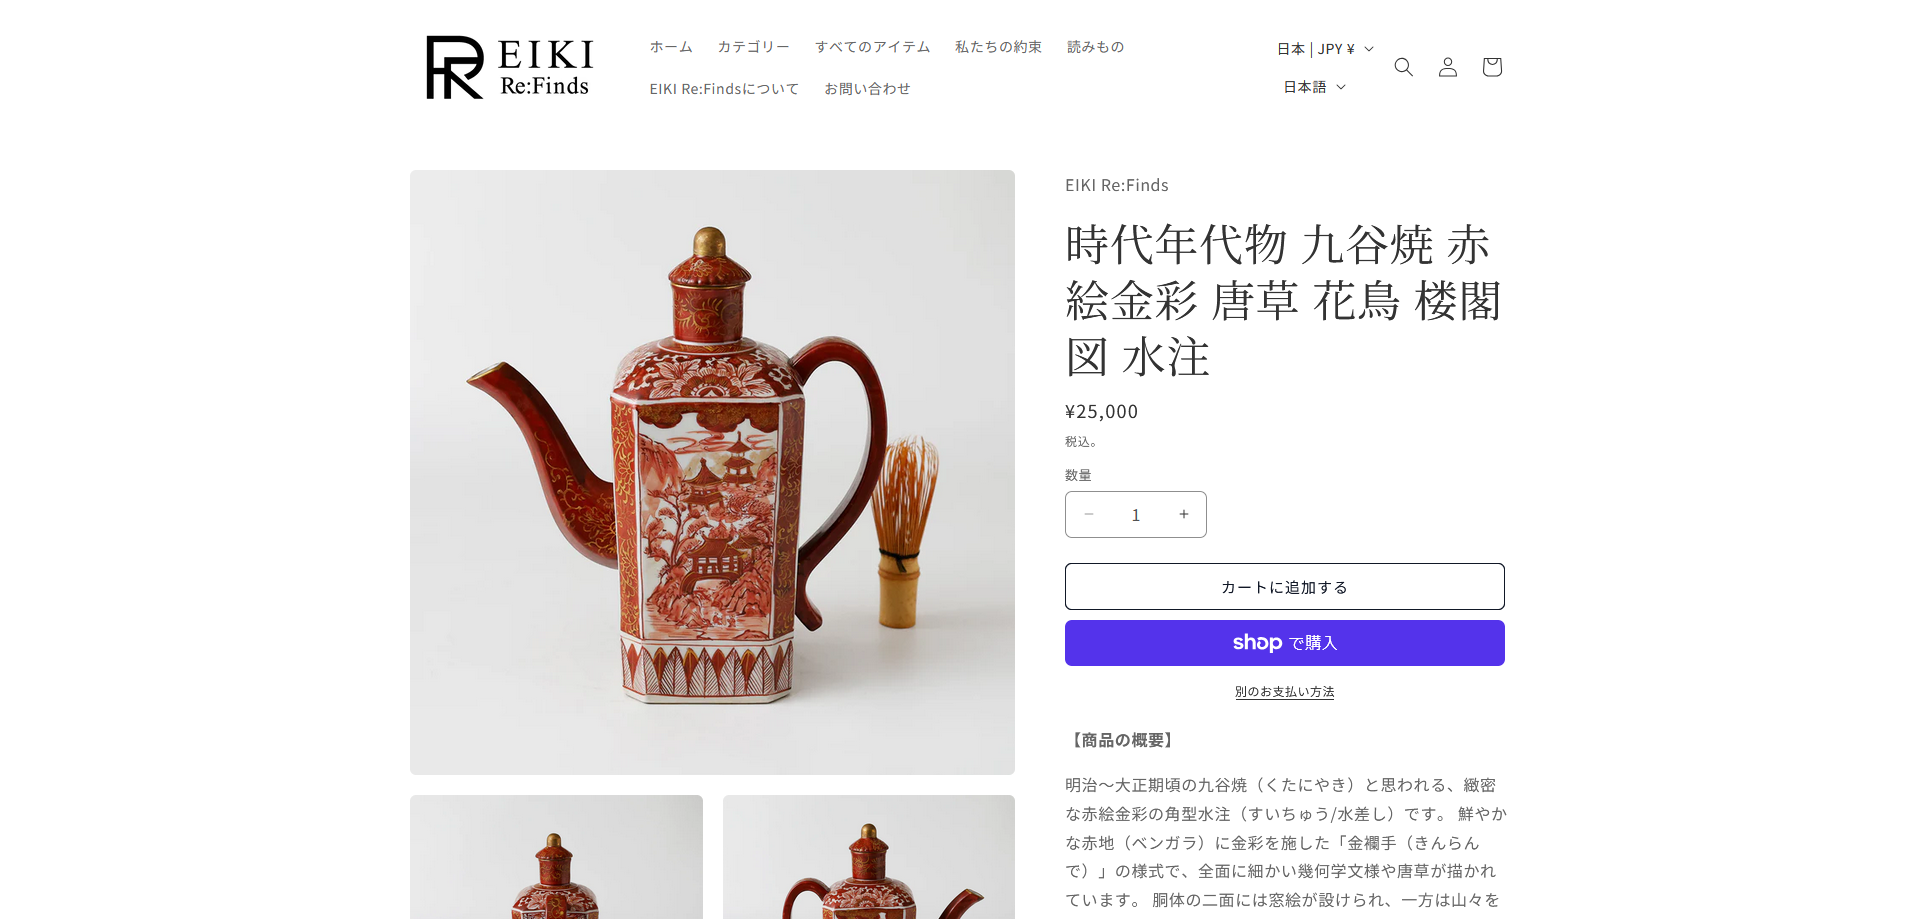Open the shopping cart icon
The height and width of the screenshot is (919, 1920).
click(x=1491, y=67)
